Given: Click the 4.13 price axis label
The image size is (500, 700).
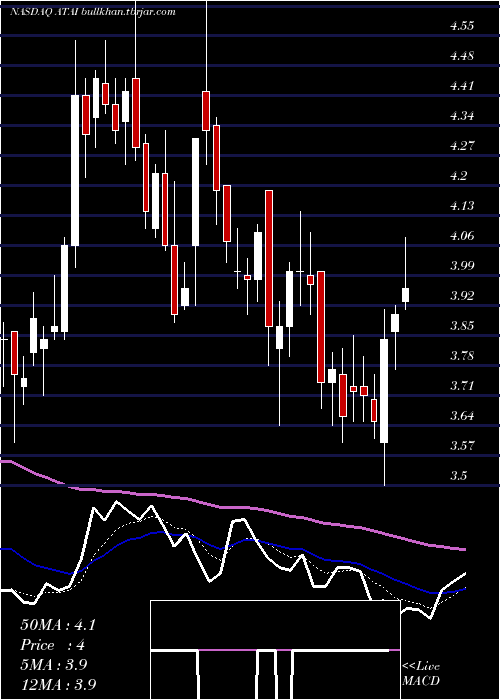Looking at the screenshot, I should point(461,206).
